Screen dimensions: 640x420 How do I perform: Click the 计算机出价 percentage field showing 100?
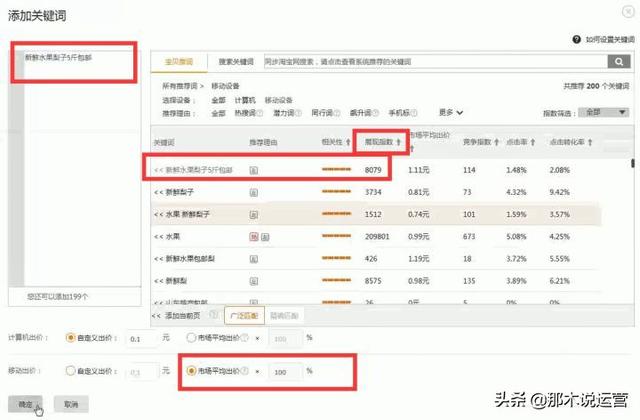[285, 338]
